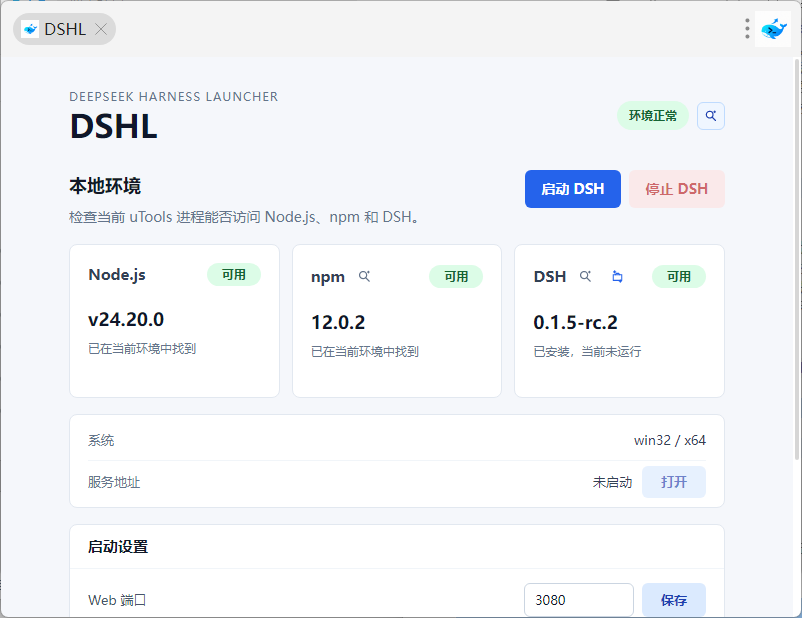This screenshot has height=618, width=802.
Task: Click the 已安装，当前未运行 status text
Action: [587, 351]
